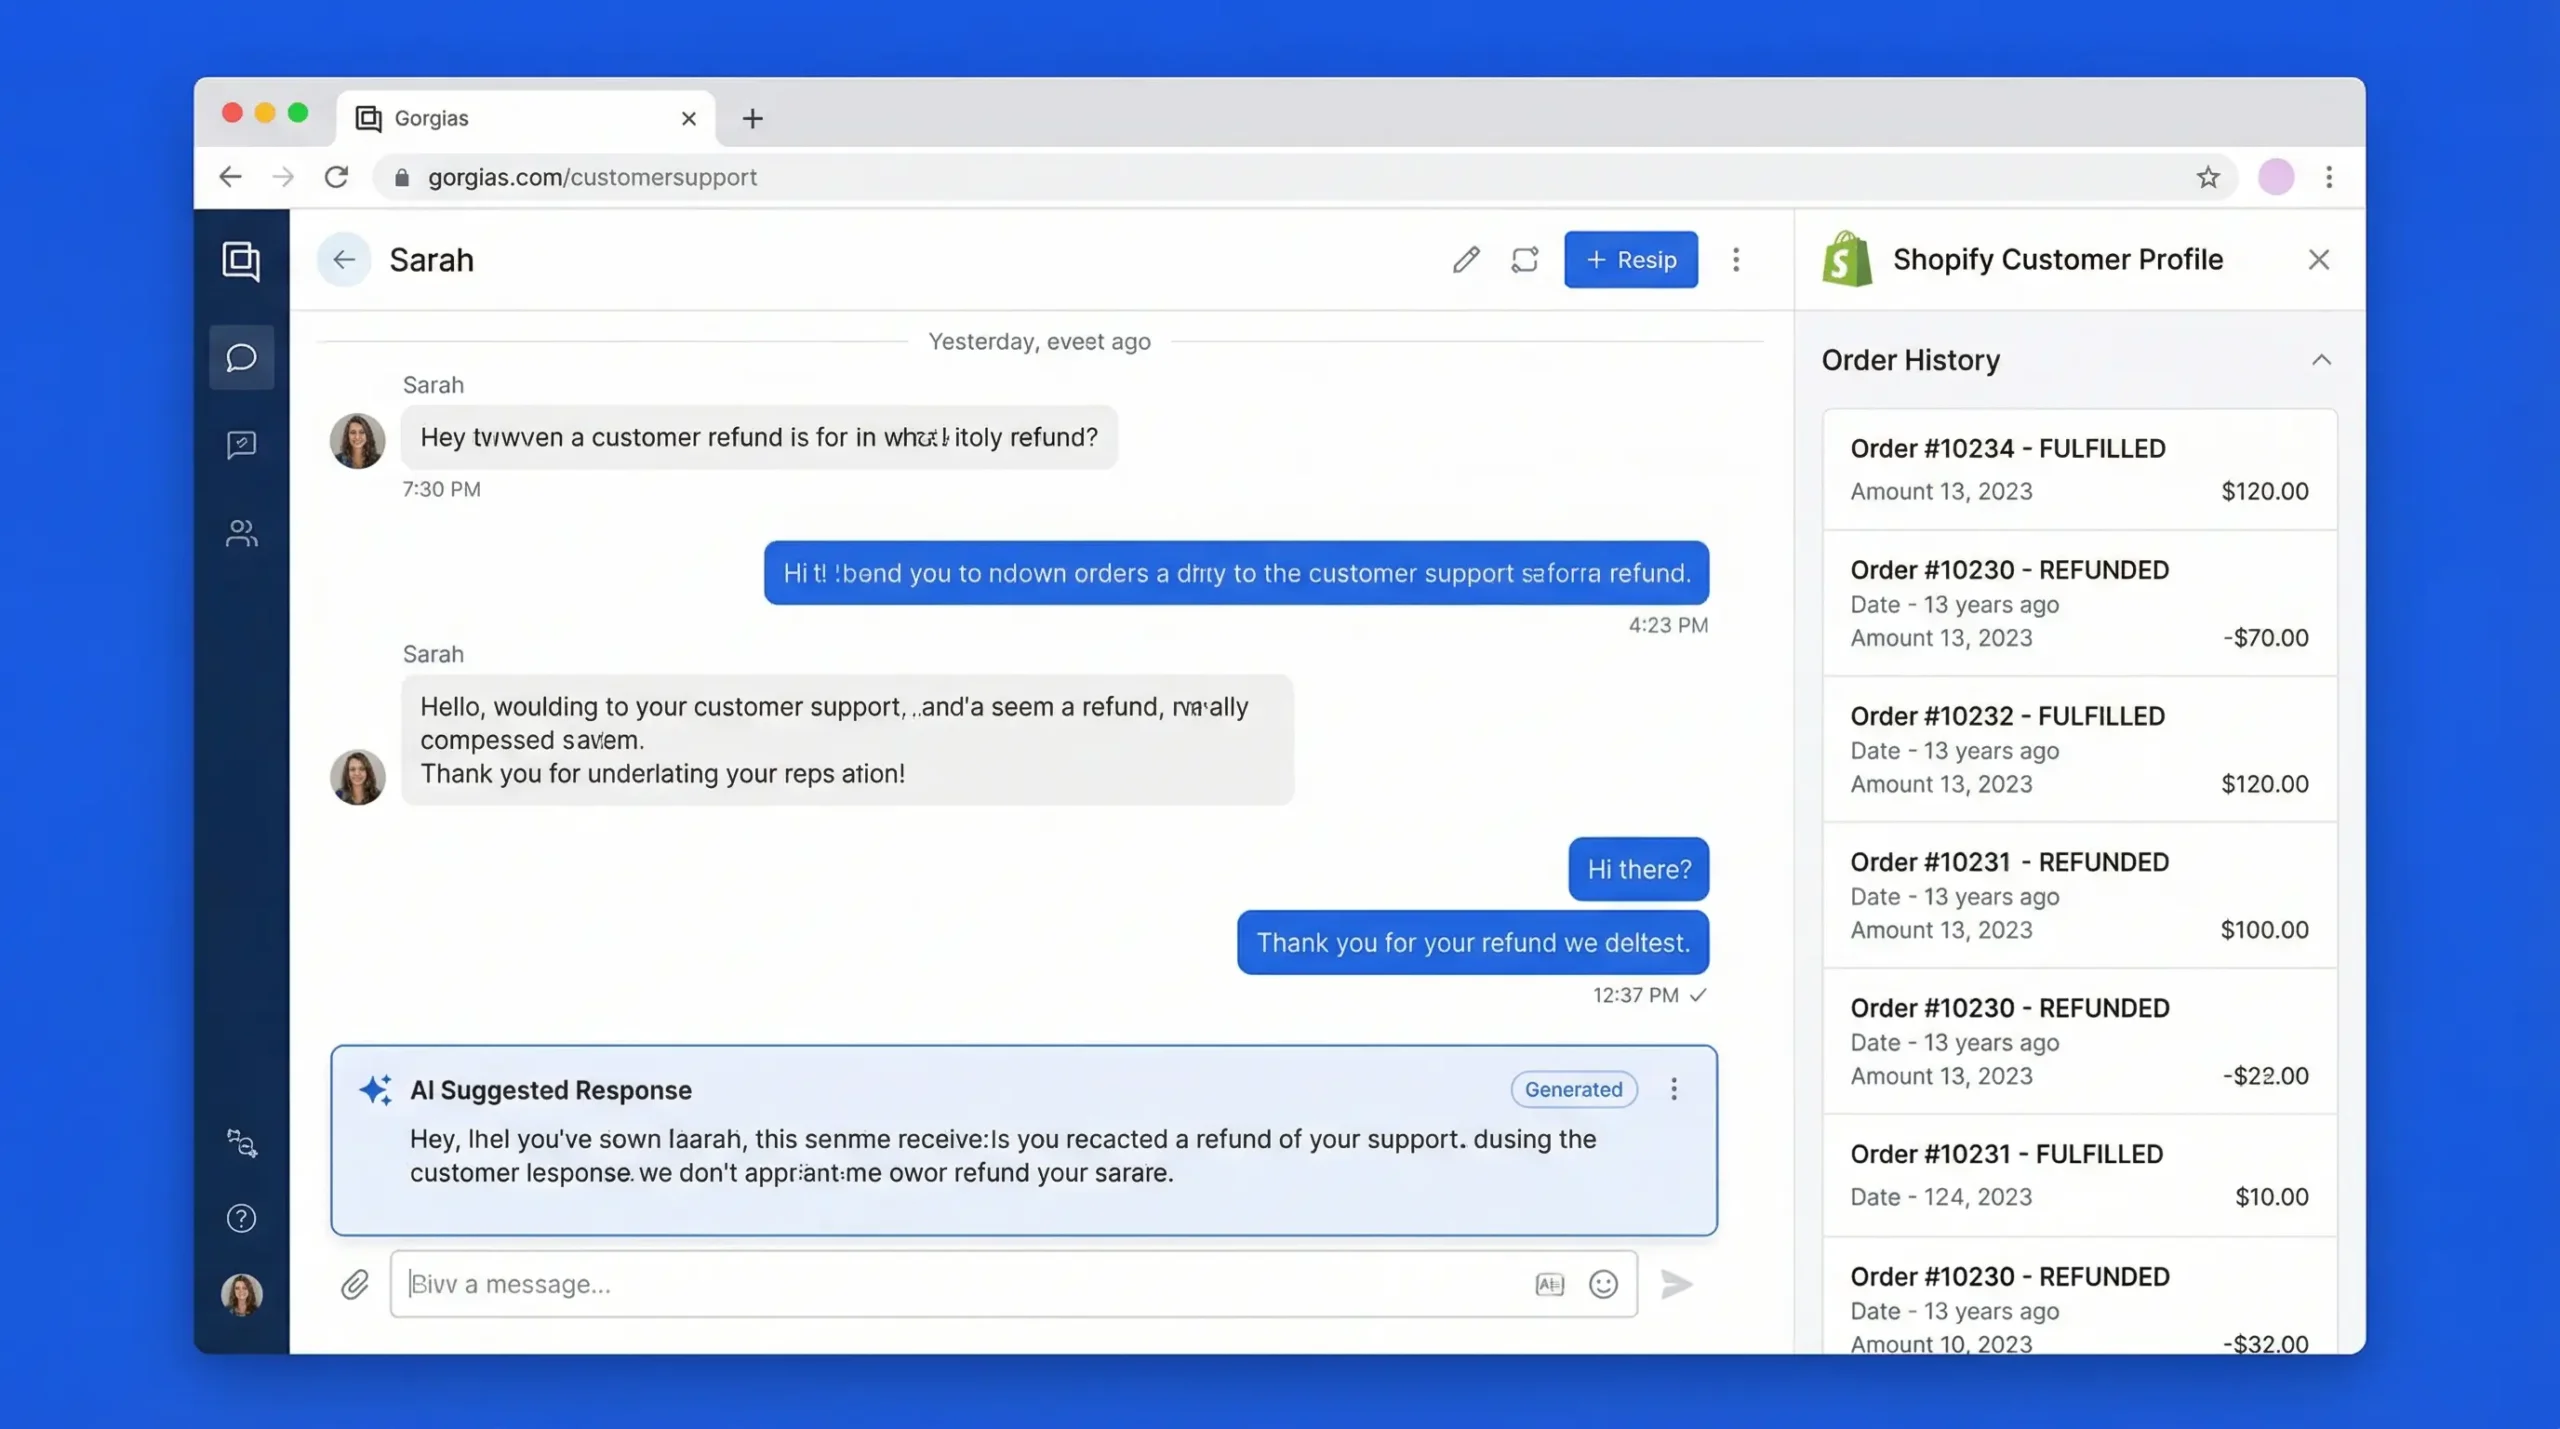Open the sidebar message check icon

241,445
